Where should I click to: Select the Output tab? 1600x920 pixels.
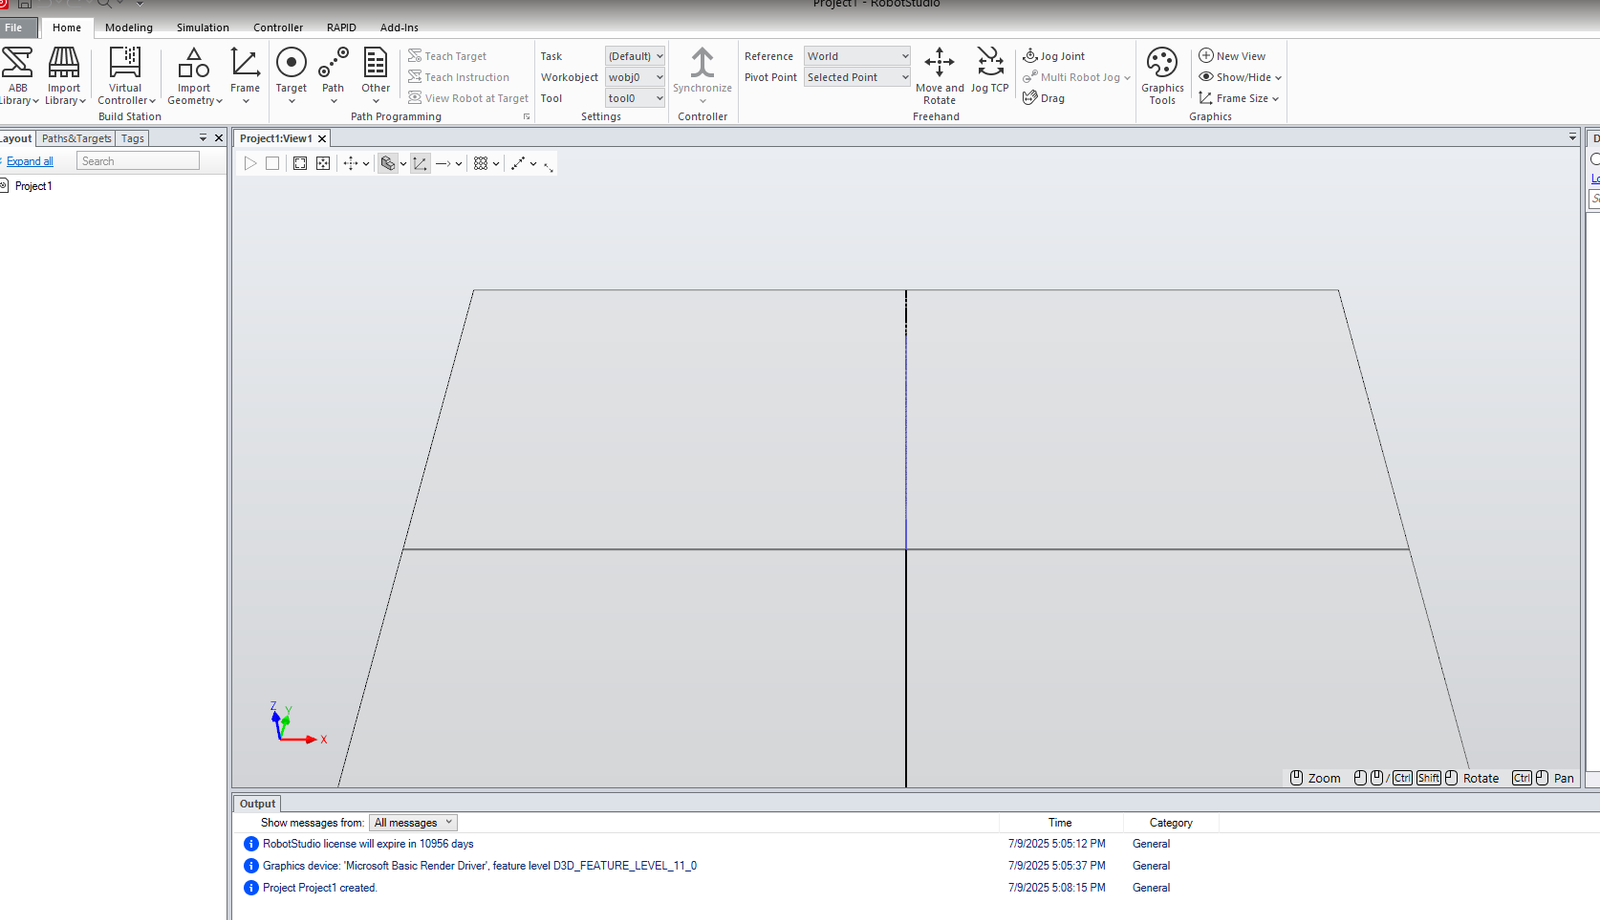pos(257,804)
